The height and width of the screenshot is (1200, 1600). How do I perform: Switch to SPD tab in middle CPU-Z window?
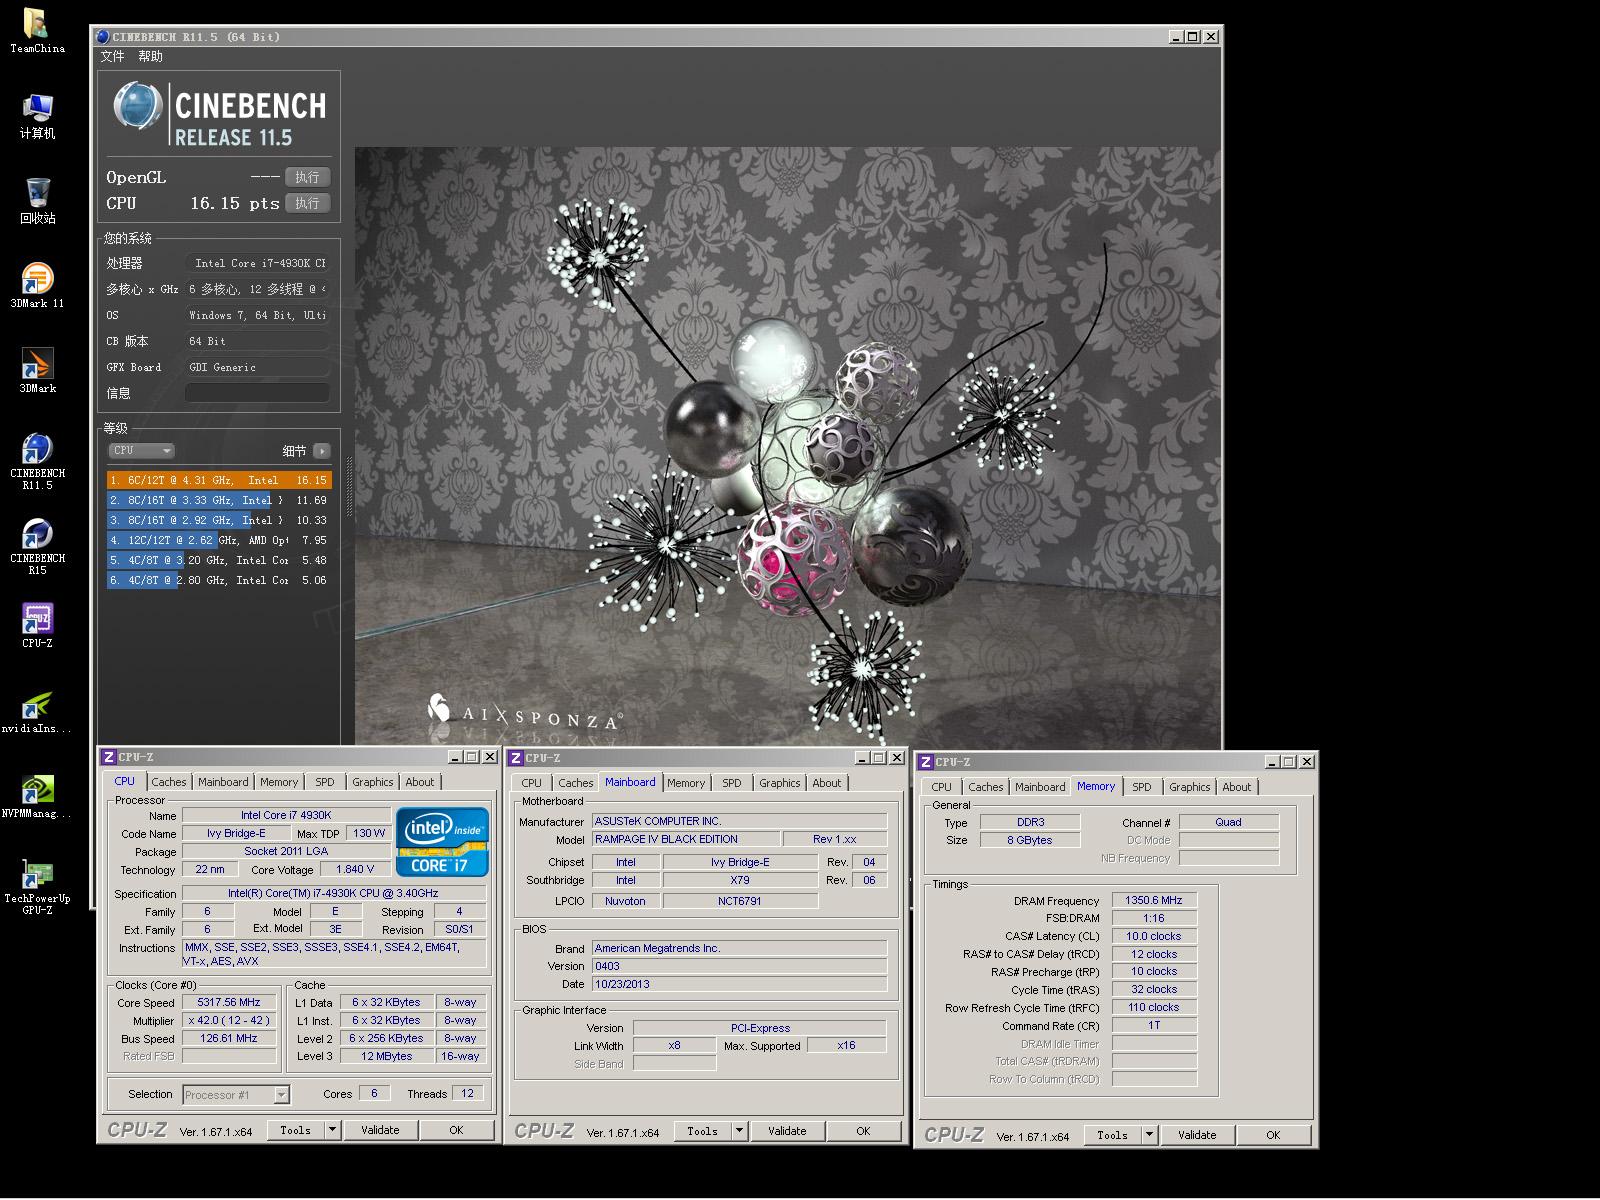pyautogui.click(x=732, y=783)
